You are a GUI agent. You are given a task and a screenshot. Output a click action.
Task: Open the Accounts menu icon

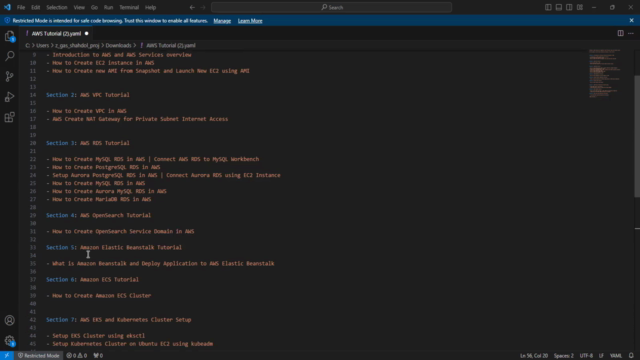pos(9,320)
